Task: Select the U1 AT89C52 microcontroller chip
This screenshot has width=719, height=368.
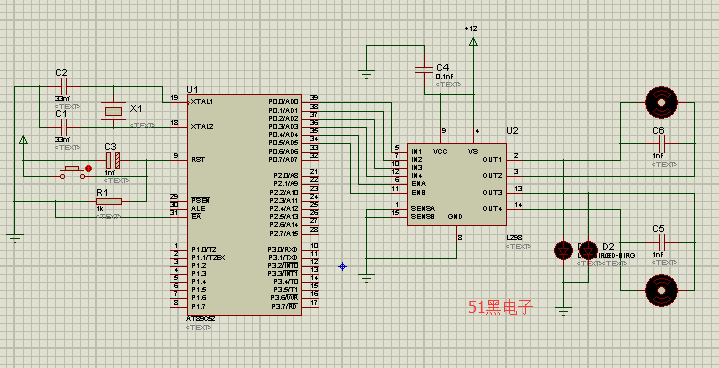Action: tap(244, 205)
